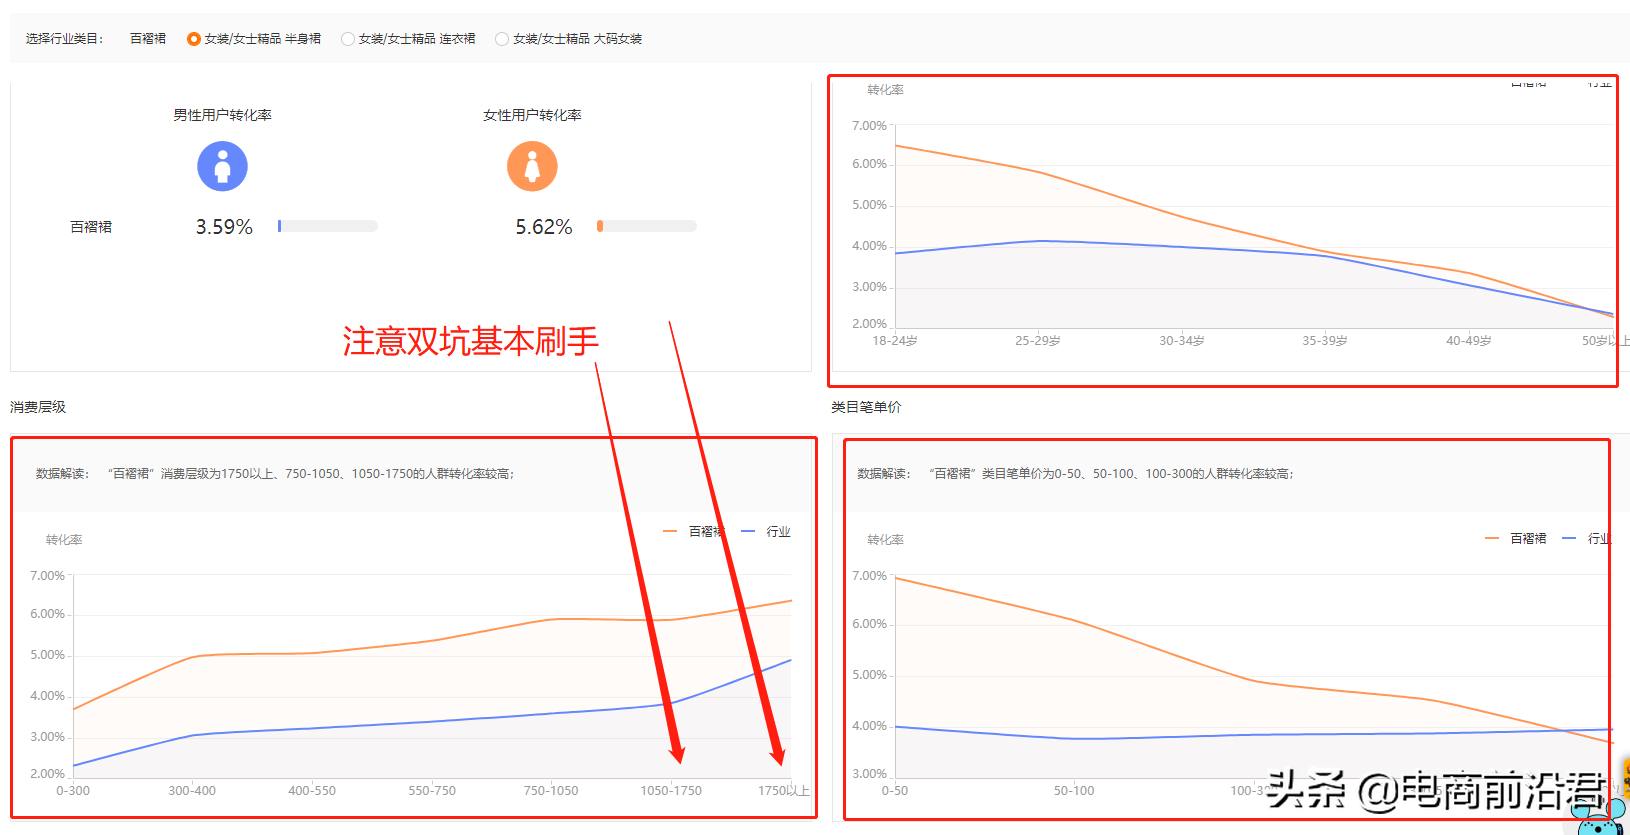Click the 消费层级 section heading

(x=38, y=407)
